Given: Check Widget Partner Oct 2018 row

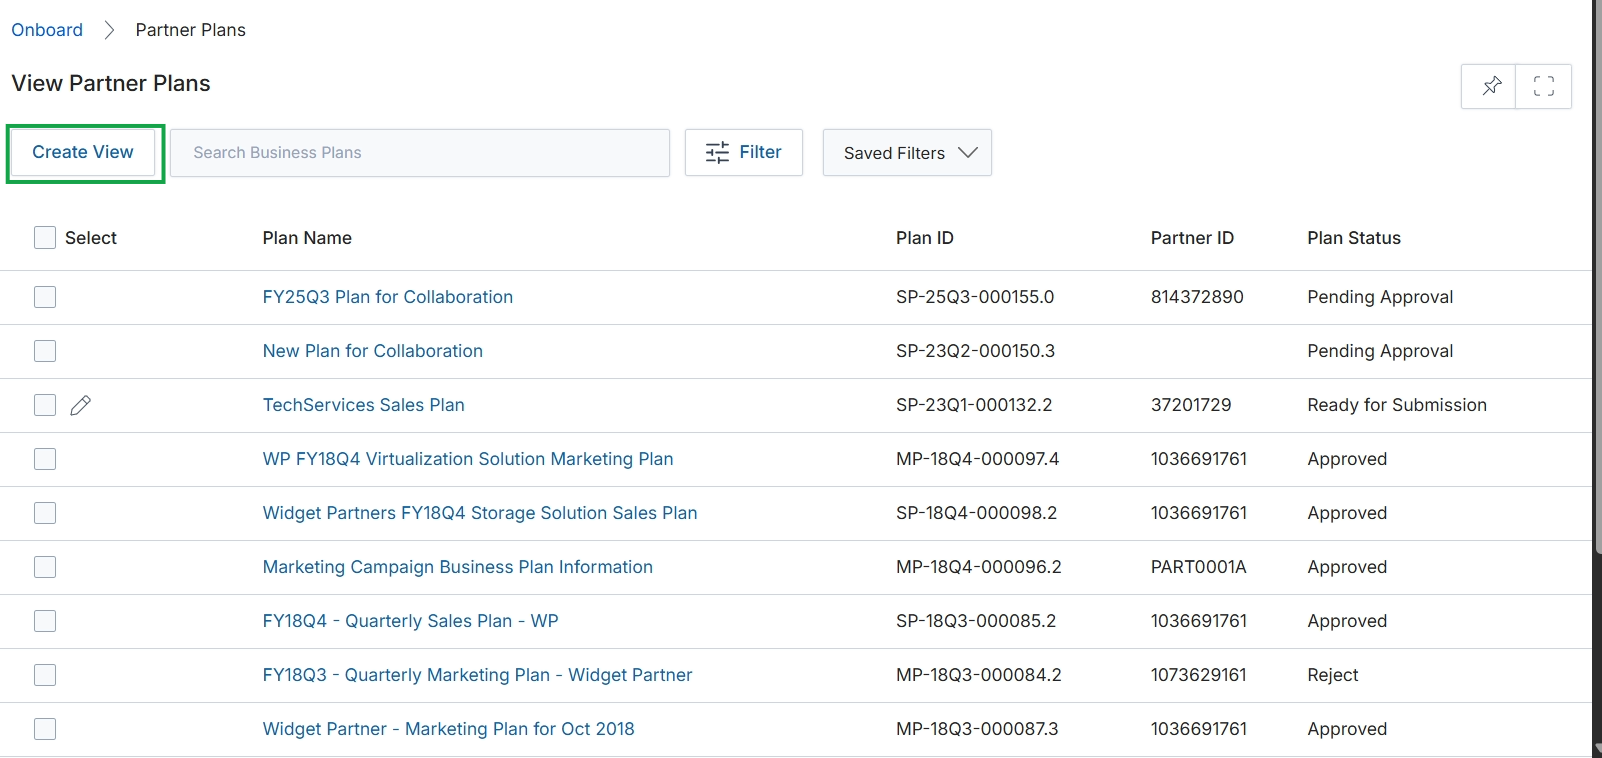Looking at the screenshot, I should (45, 729).
